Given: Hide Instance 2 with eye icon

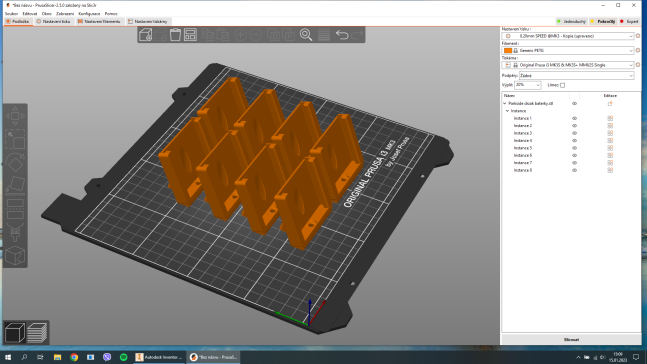Looking at the screenshot, I should pos(574,126).
